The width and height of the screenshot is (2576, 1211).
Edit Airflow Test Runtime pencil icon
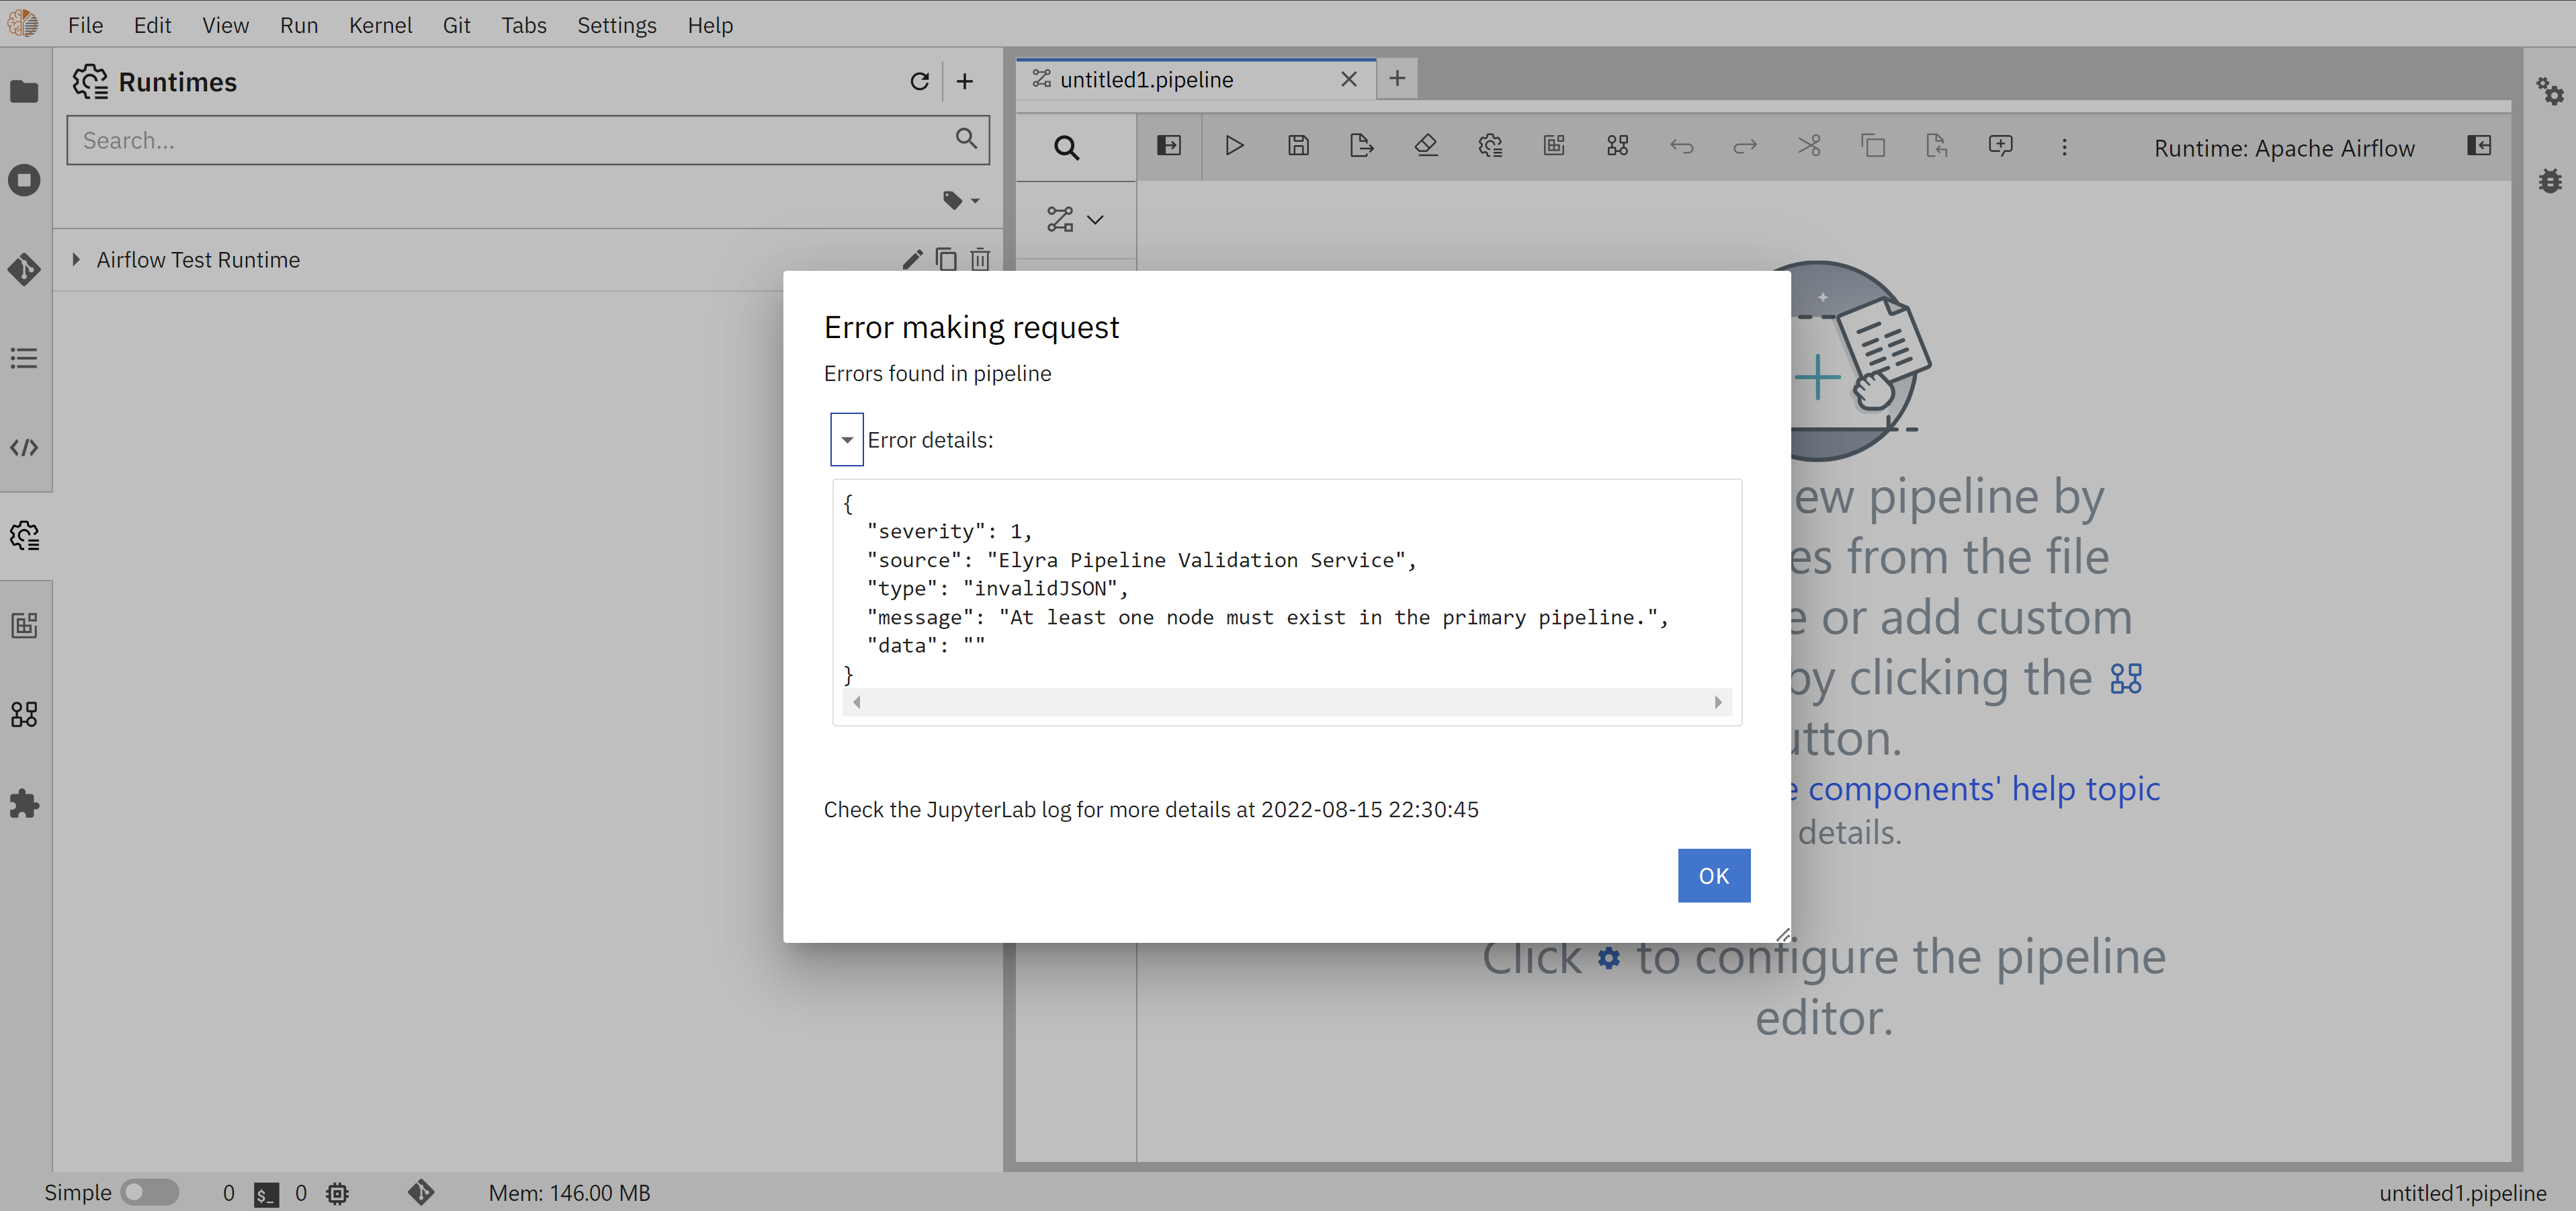[x=911, y=260]
